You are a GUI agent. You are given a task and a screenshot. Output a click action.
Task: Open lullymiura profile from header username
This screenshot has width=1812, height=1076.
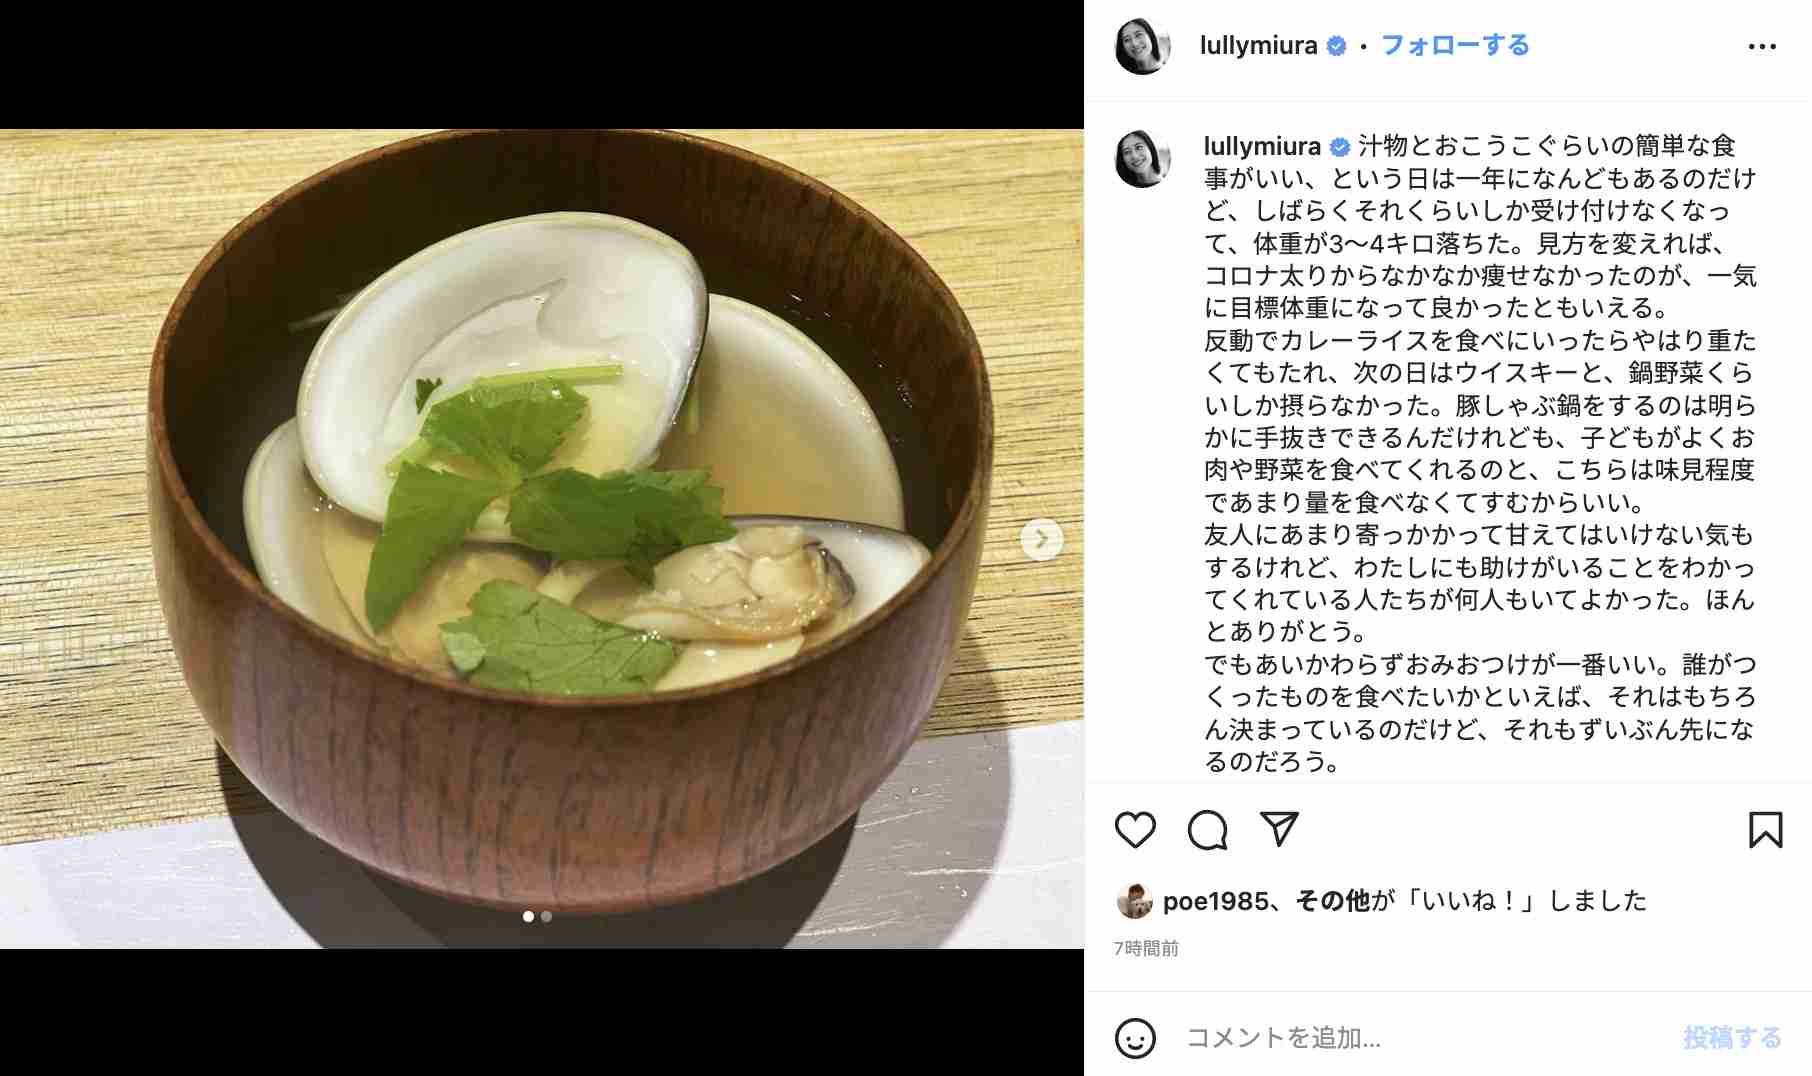point(1258,46)
